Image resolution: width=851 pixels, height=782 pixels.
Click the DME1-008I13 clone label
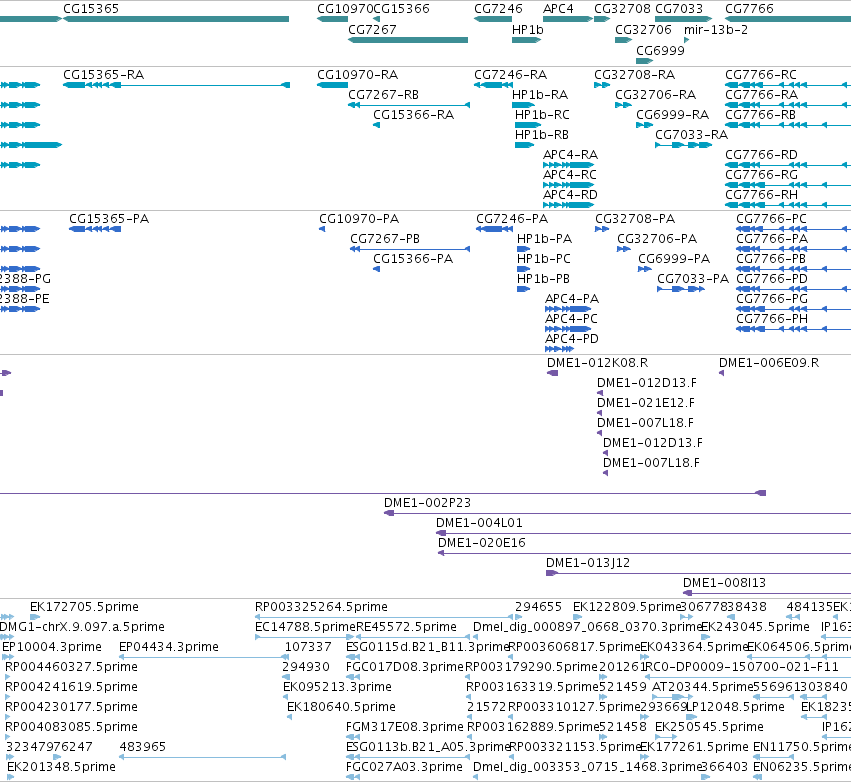(x=724, y=583)
